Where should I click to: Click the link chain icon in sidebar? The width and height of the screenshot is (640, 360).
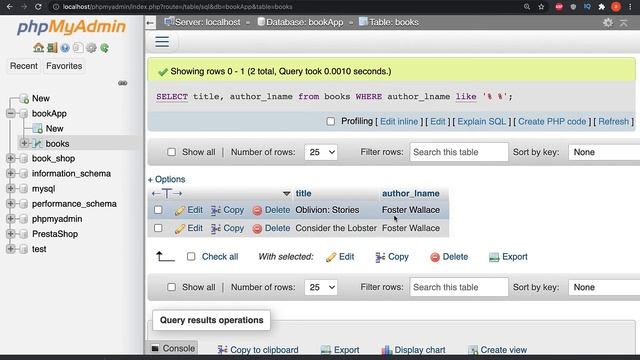(x=122, y=83)
